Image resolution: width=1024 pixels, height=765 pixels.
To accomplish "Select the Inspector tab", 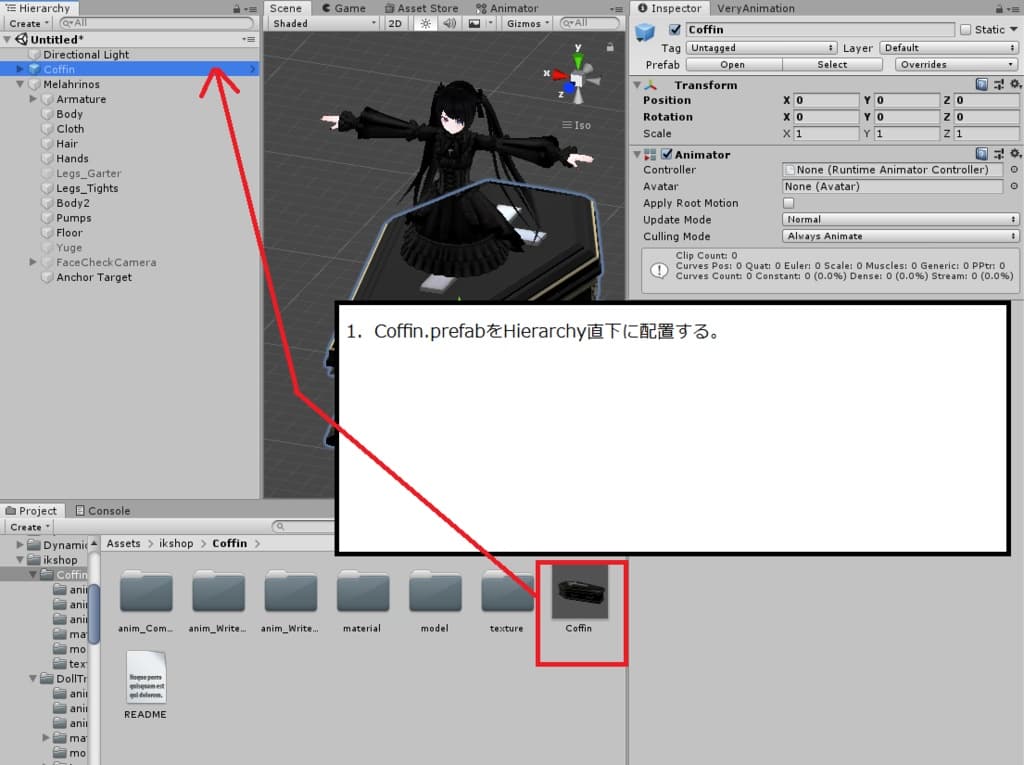I will click(x=669, y=8).
